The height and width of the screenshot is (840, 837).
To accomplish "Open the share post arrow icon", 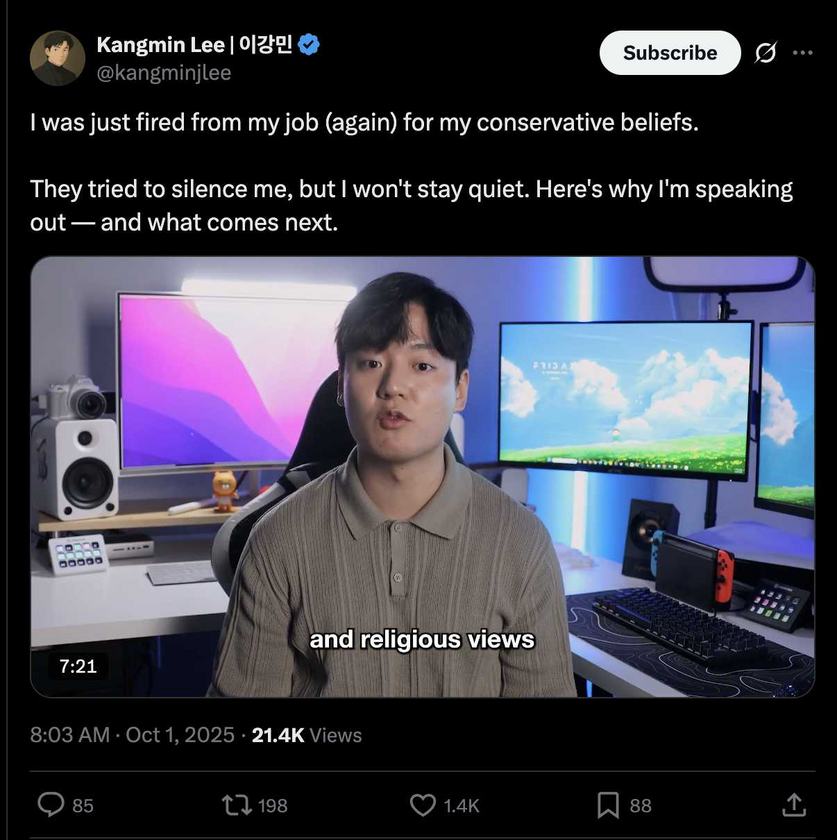I will click(793, 804).
